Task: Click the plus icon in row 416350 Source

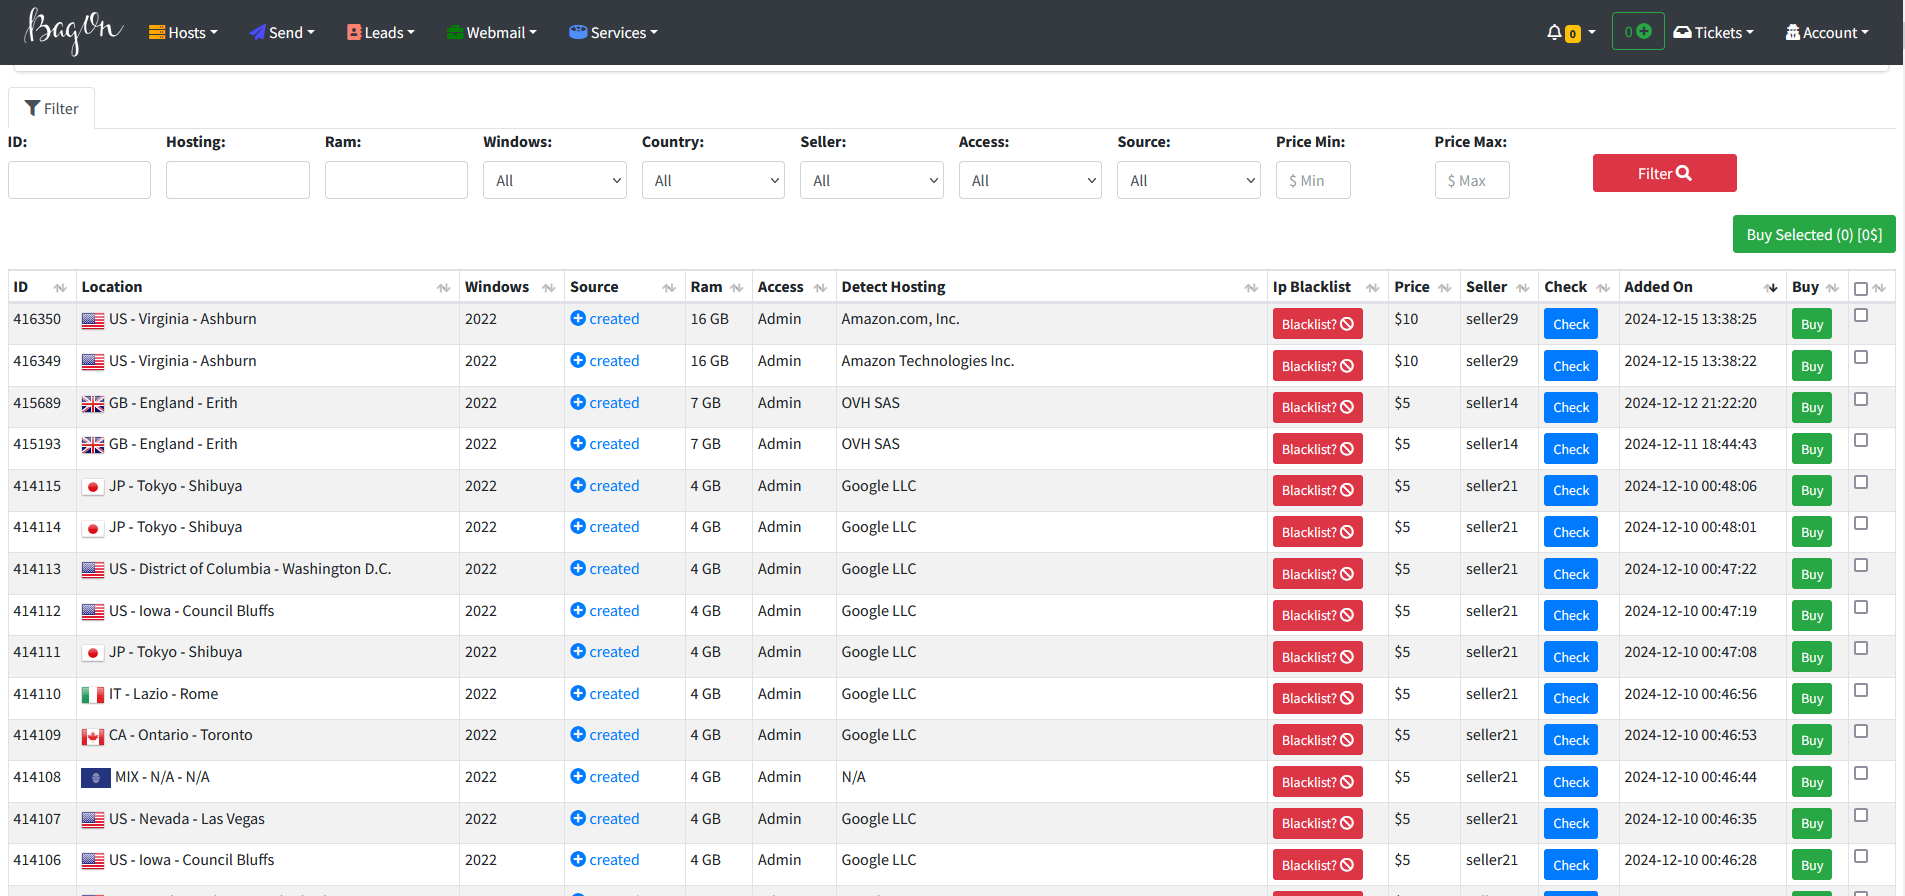Action: pyautogui.click(x=578, y=318)
